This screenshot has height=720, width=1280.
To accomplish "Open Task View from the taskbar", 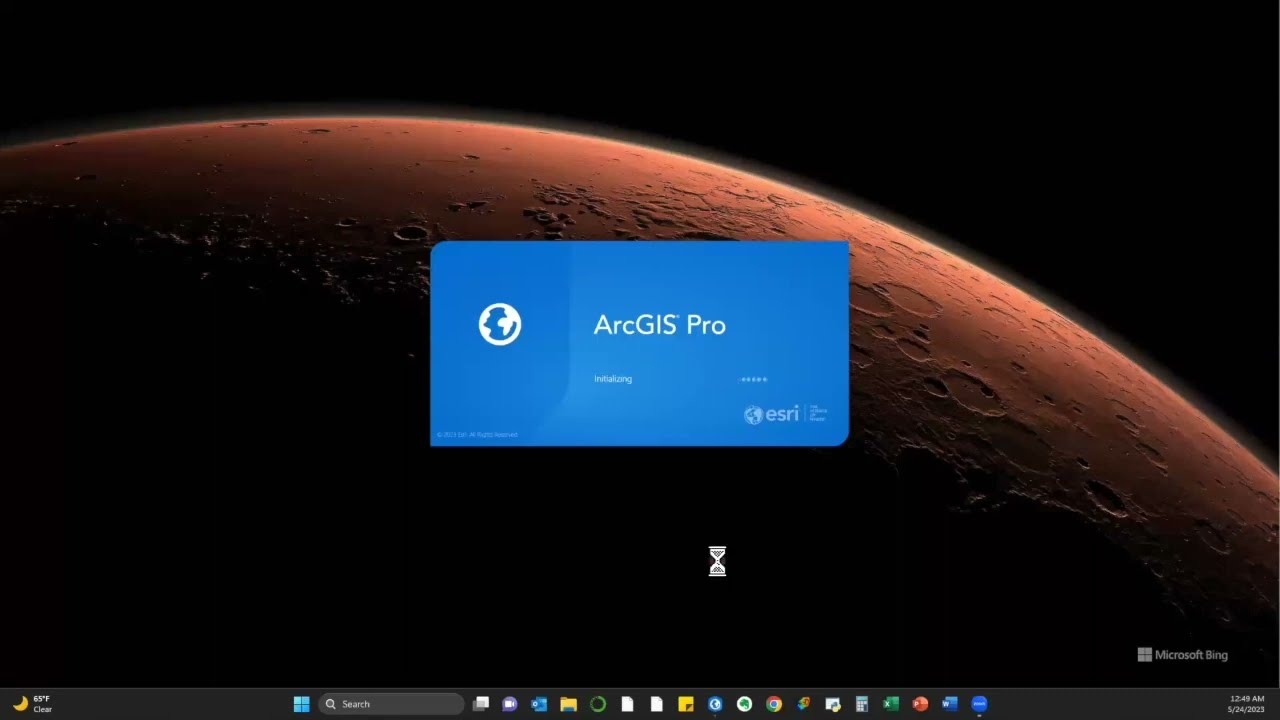I will coord(481,704).
